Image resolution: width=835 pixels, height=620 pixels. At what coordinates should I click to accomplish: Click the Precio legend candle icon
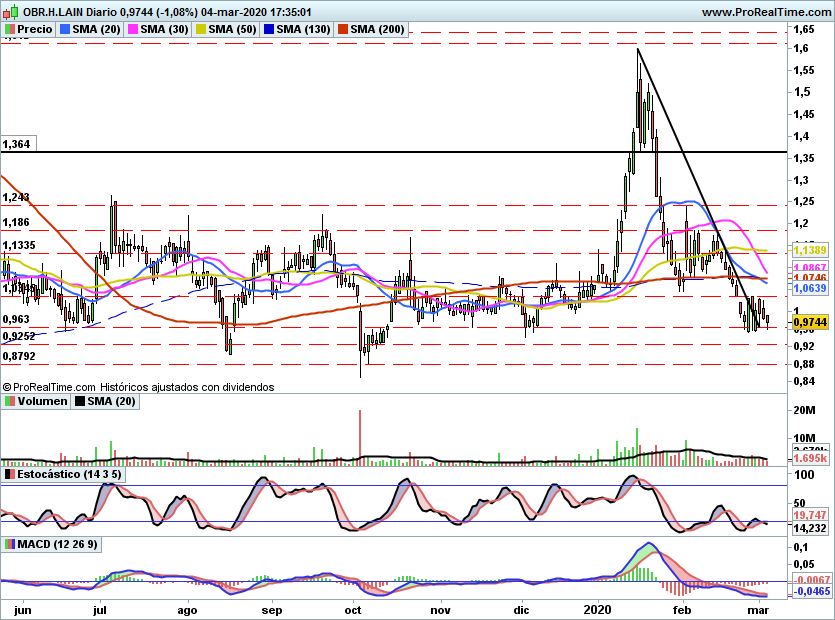tap(10, 30)
